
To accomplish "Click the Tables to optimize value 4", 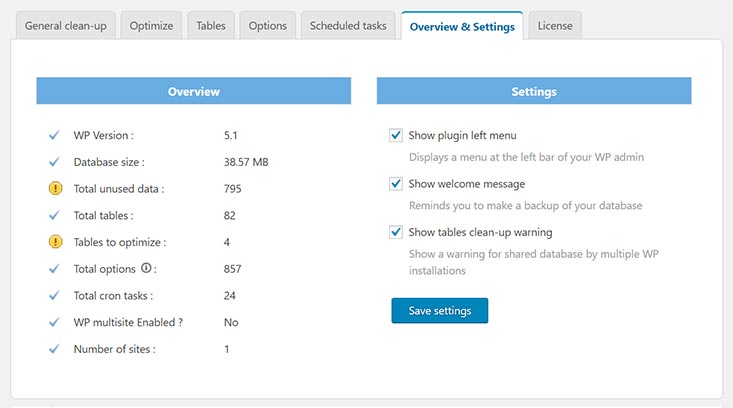I will pos(227,242).
